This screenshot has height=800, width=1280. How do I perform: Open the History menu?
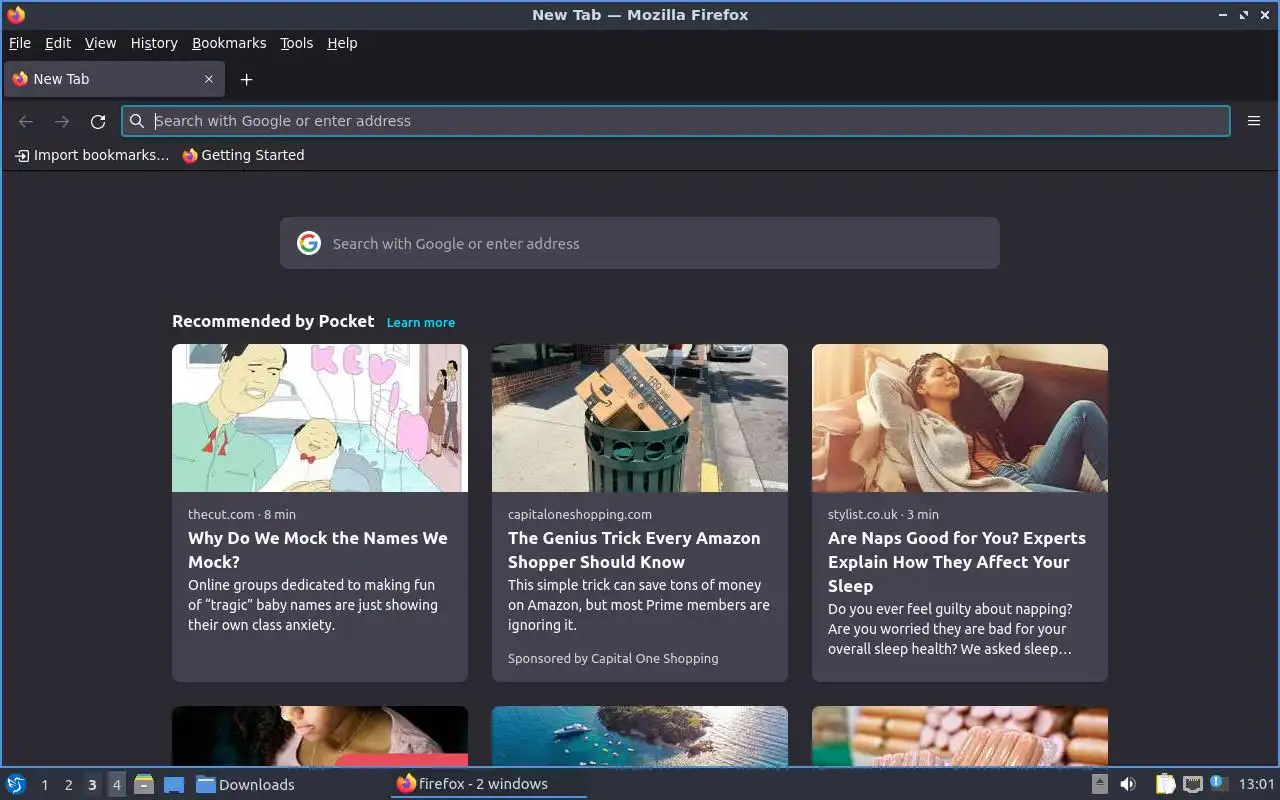click(x=154, y=43)
